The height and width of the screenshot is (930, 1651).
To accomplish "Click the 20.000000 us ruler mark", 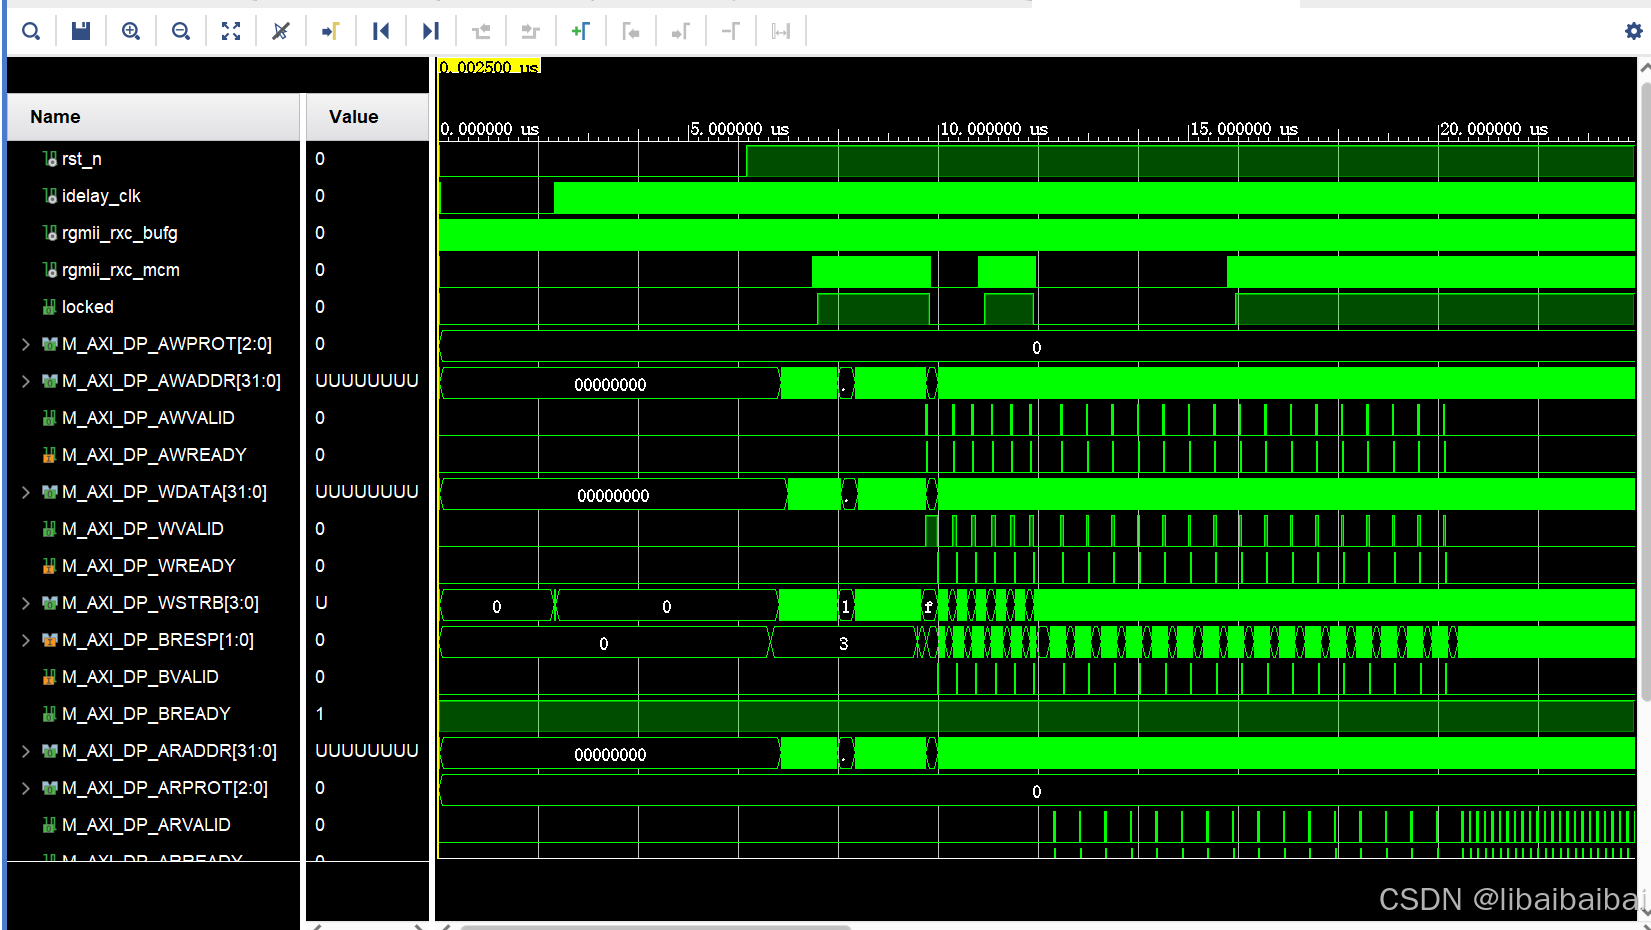I will [x=1494, y=129].
